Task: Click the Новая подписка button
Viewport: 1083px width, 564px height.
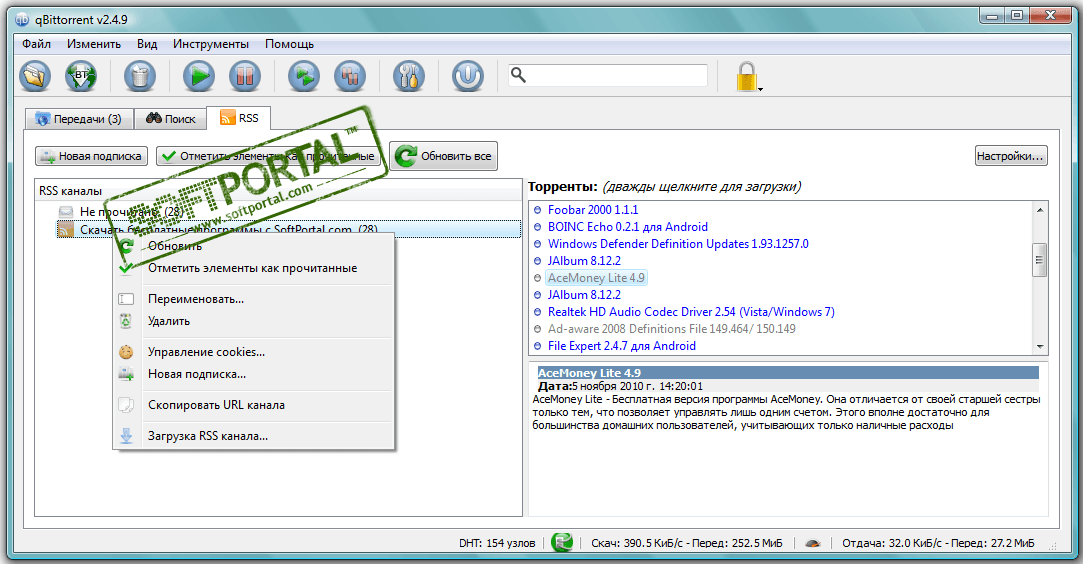Action: [x=91, y=156]
